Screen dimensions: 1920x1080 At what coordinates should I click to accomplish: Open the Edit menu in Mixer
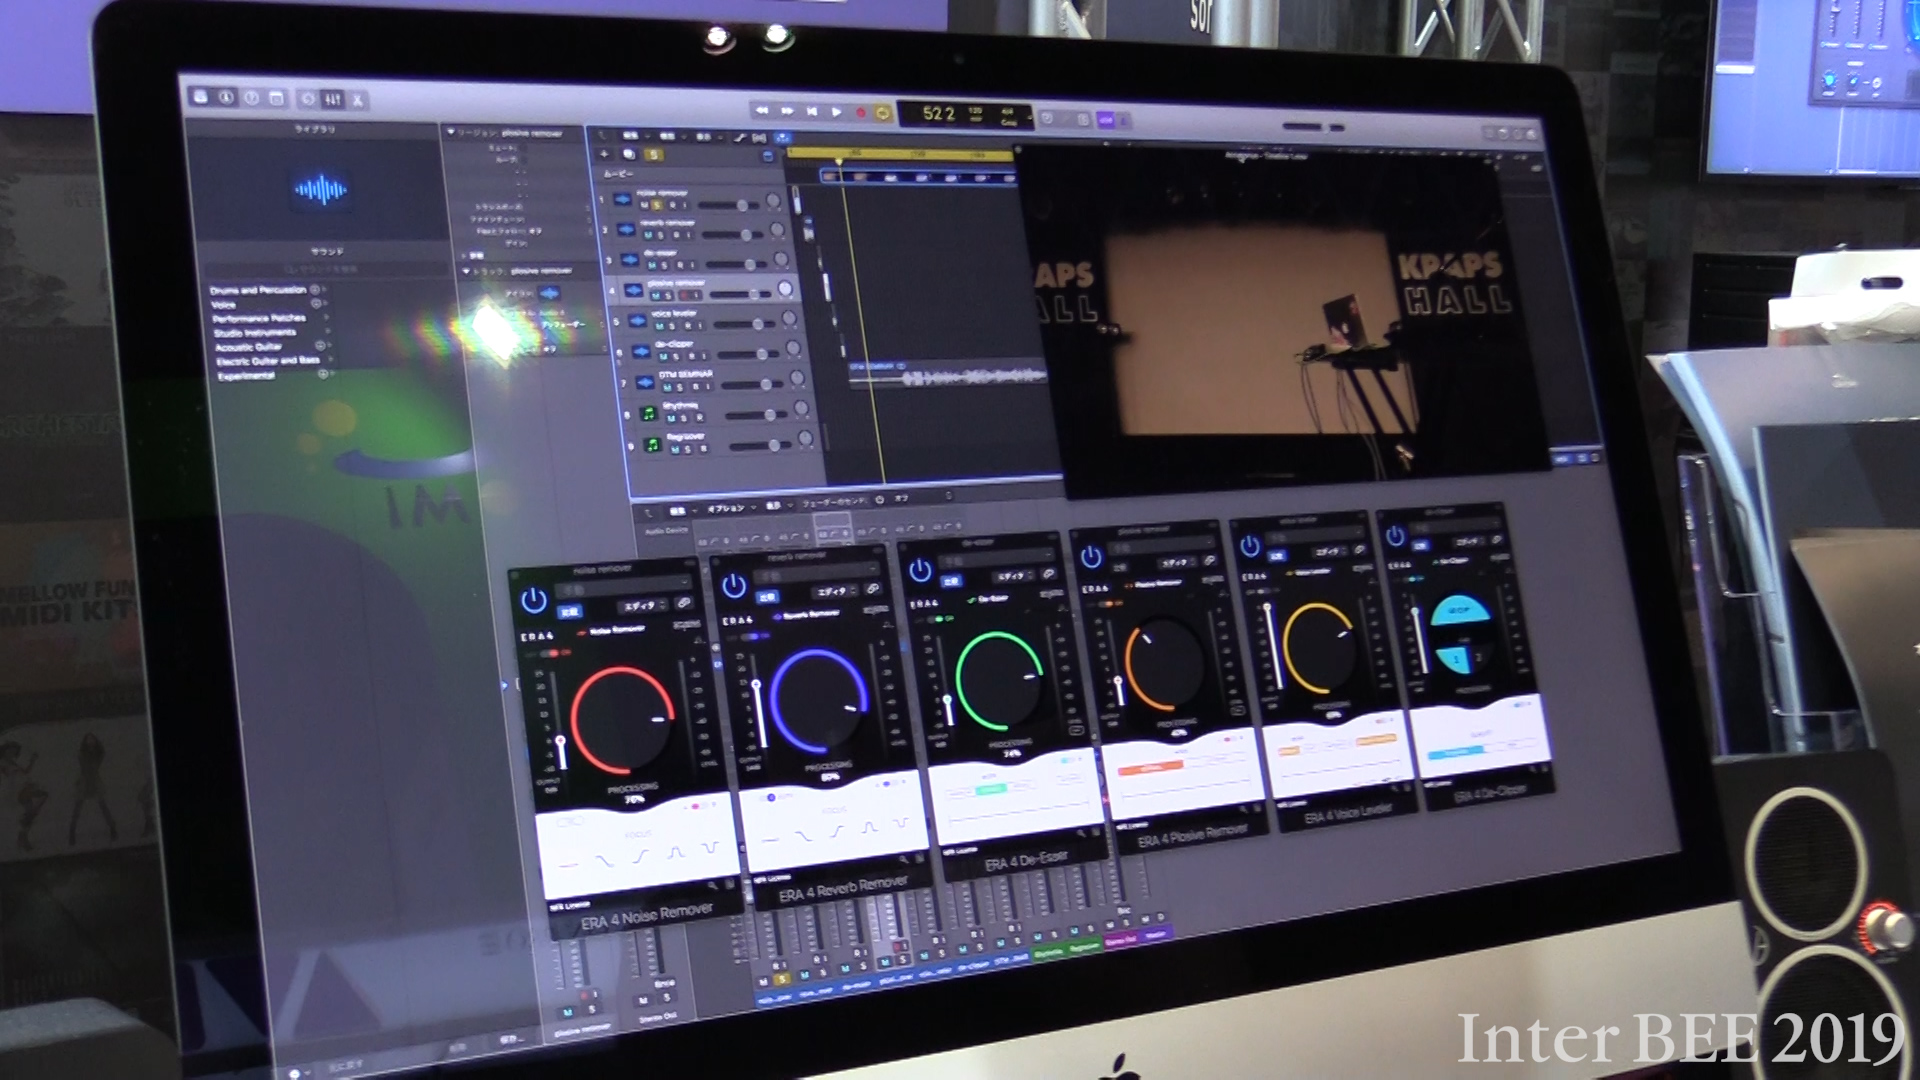click(677, 511)
